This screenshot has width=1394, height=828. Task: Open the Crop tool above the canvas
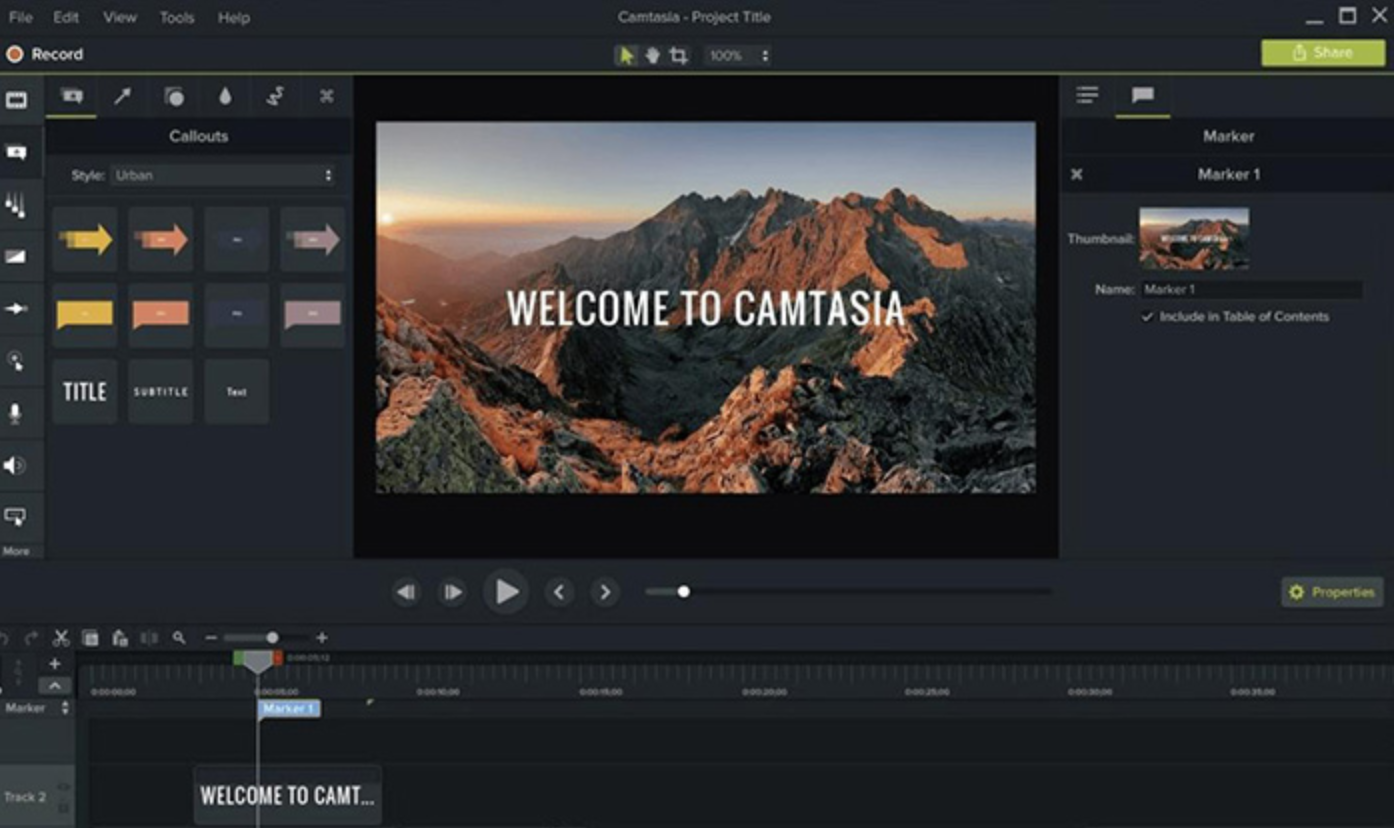(x=678, y=55)
